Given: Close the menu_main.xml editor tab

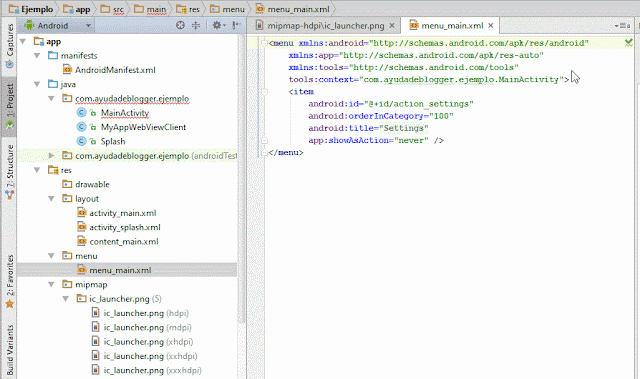Looking at the screenshot, I should click(491, 26).
